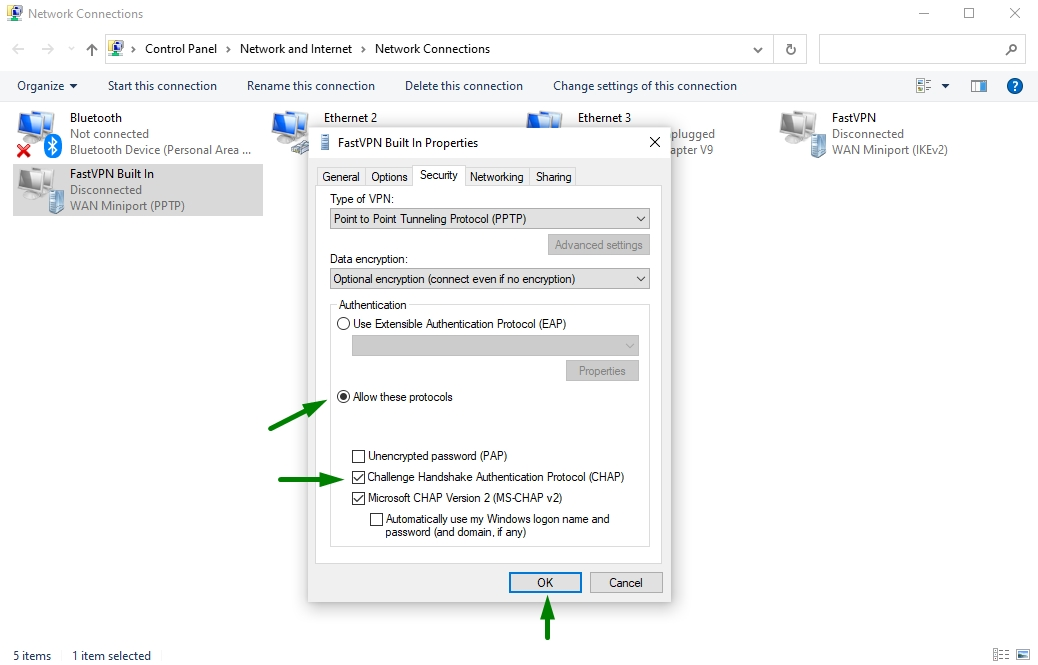Click the EAP Properties button
The width and height of the screenshot is (1038, 665).
tap(602, 371)
